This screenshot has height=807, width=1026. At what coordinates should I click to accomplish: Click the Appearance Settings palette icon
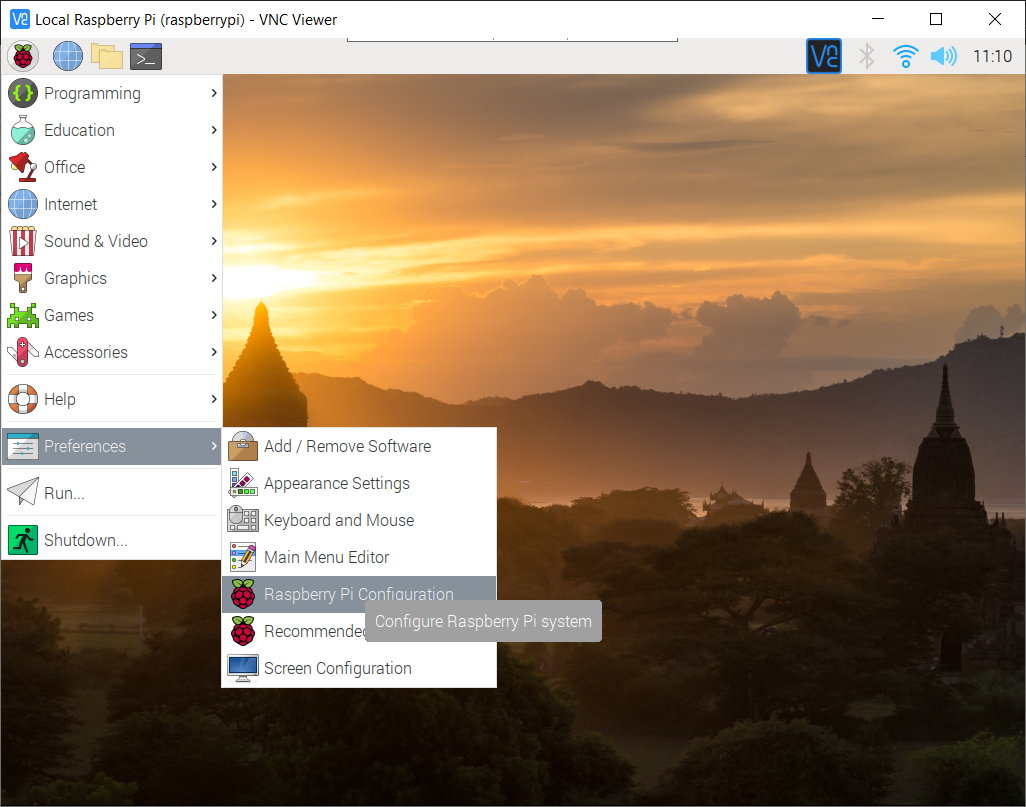(243, 483)
